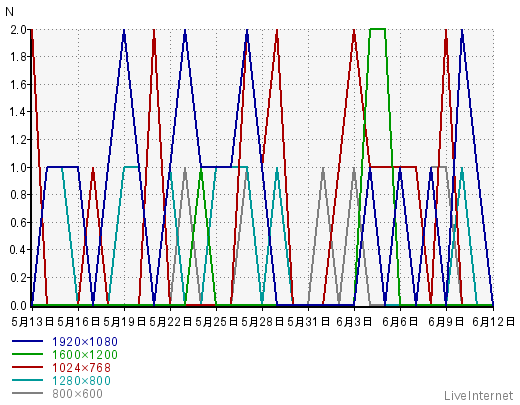Click the gray 800×600 legend line swatch
Image resolution: width=520 pixels, height=405 pixels.
27,393
